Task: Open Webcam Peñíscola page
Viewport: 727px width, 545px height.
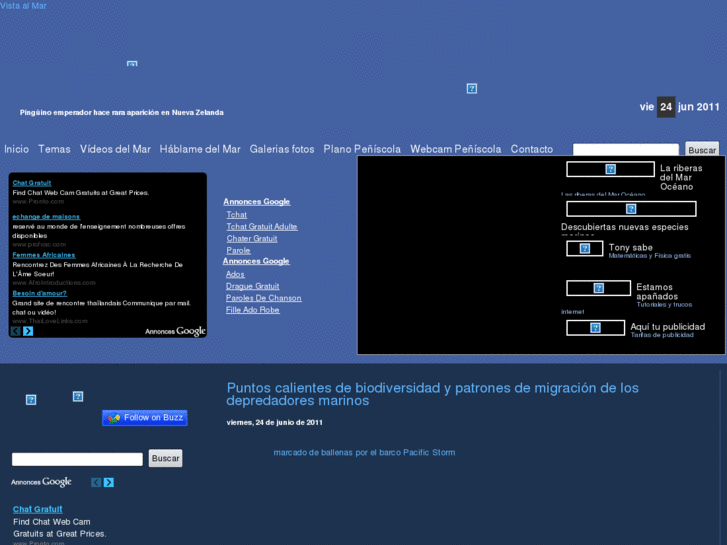Action: [456, 149]
